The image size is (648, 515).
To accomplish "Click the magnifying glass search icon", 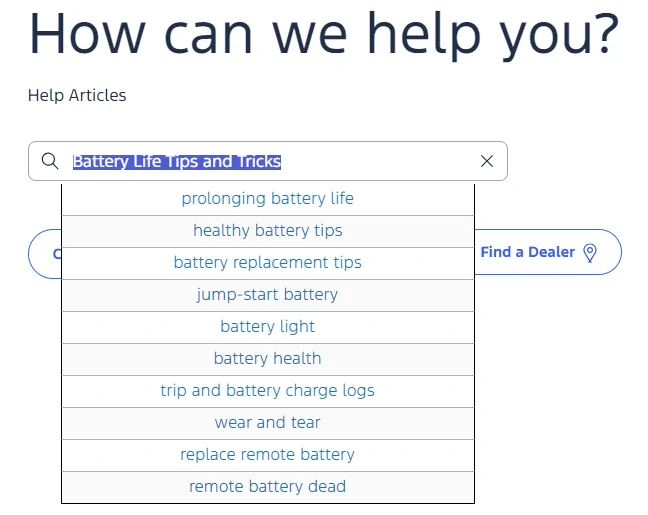I will tap(50, 161).
